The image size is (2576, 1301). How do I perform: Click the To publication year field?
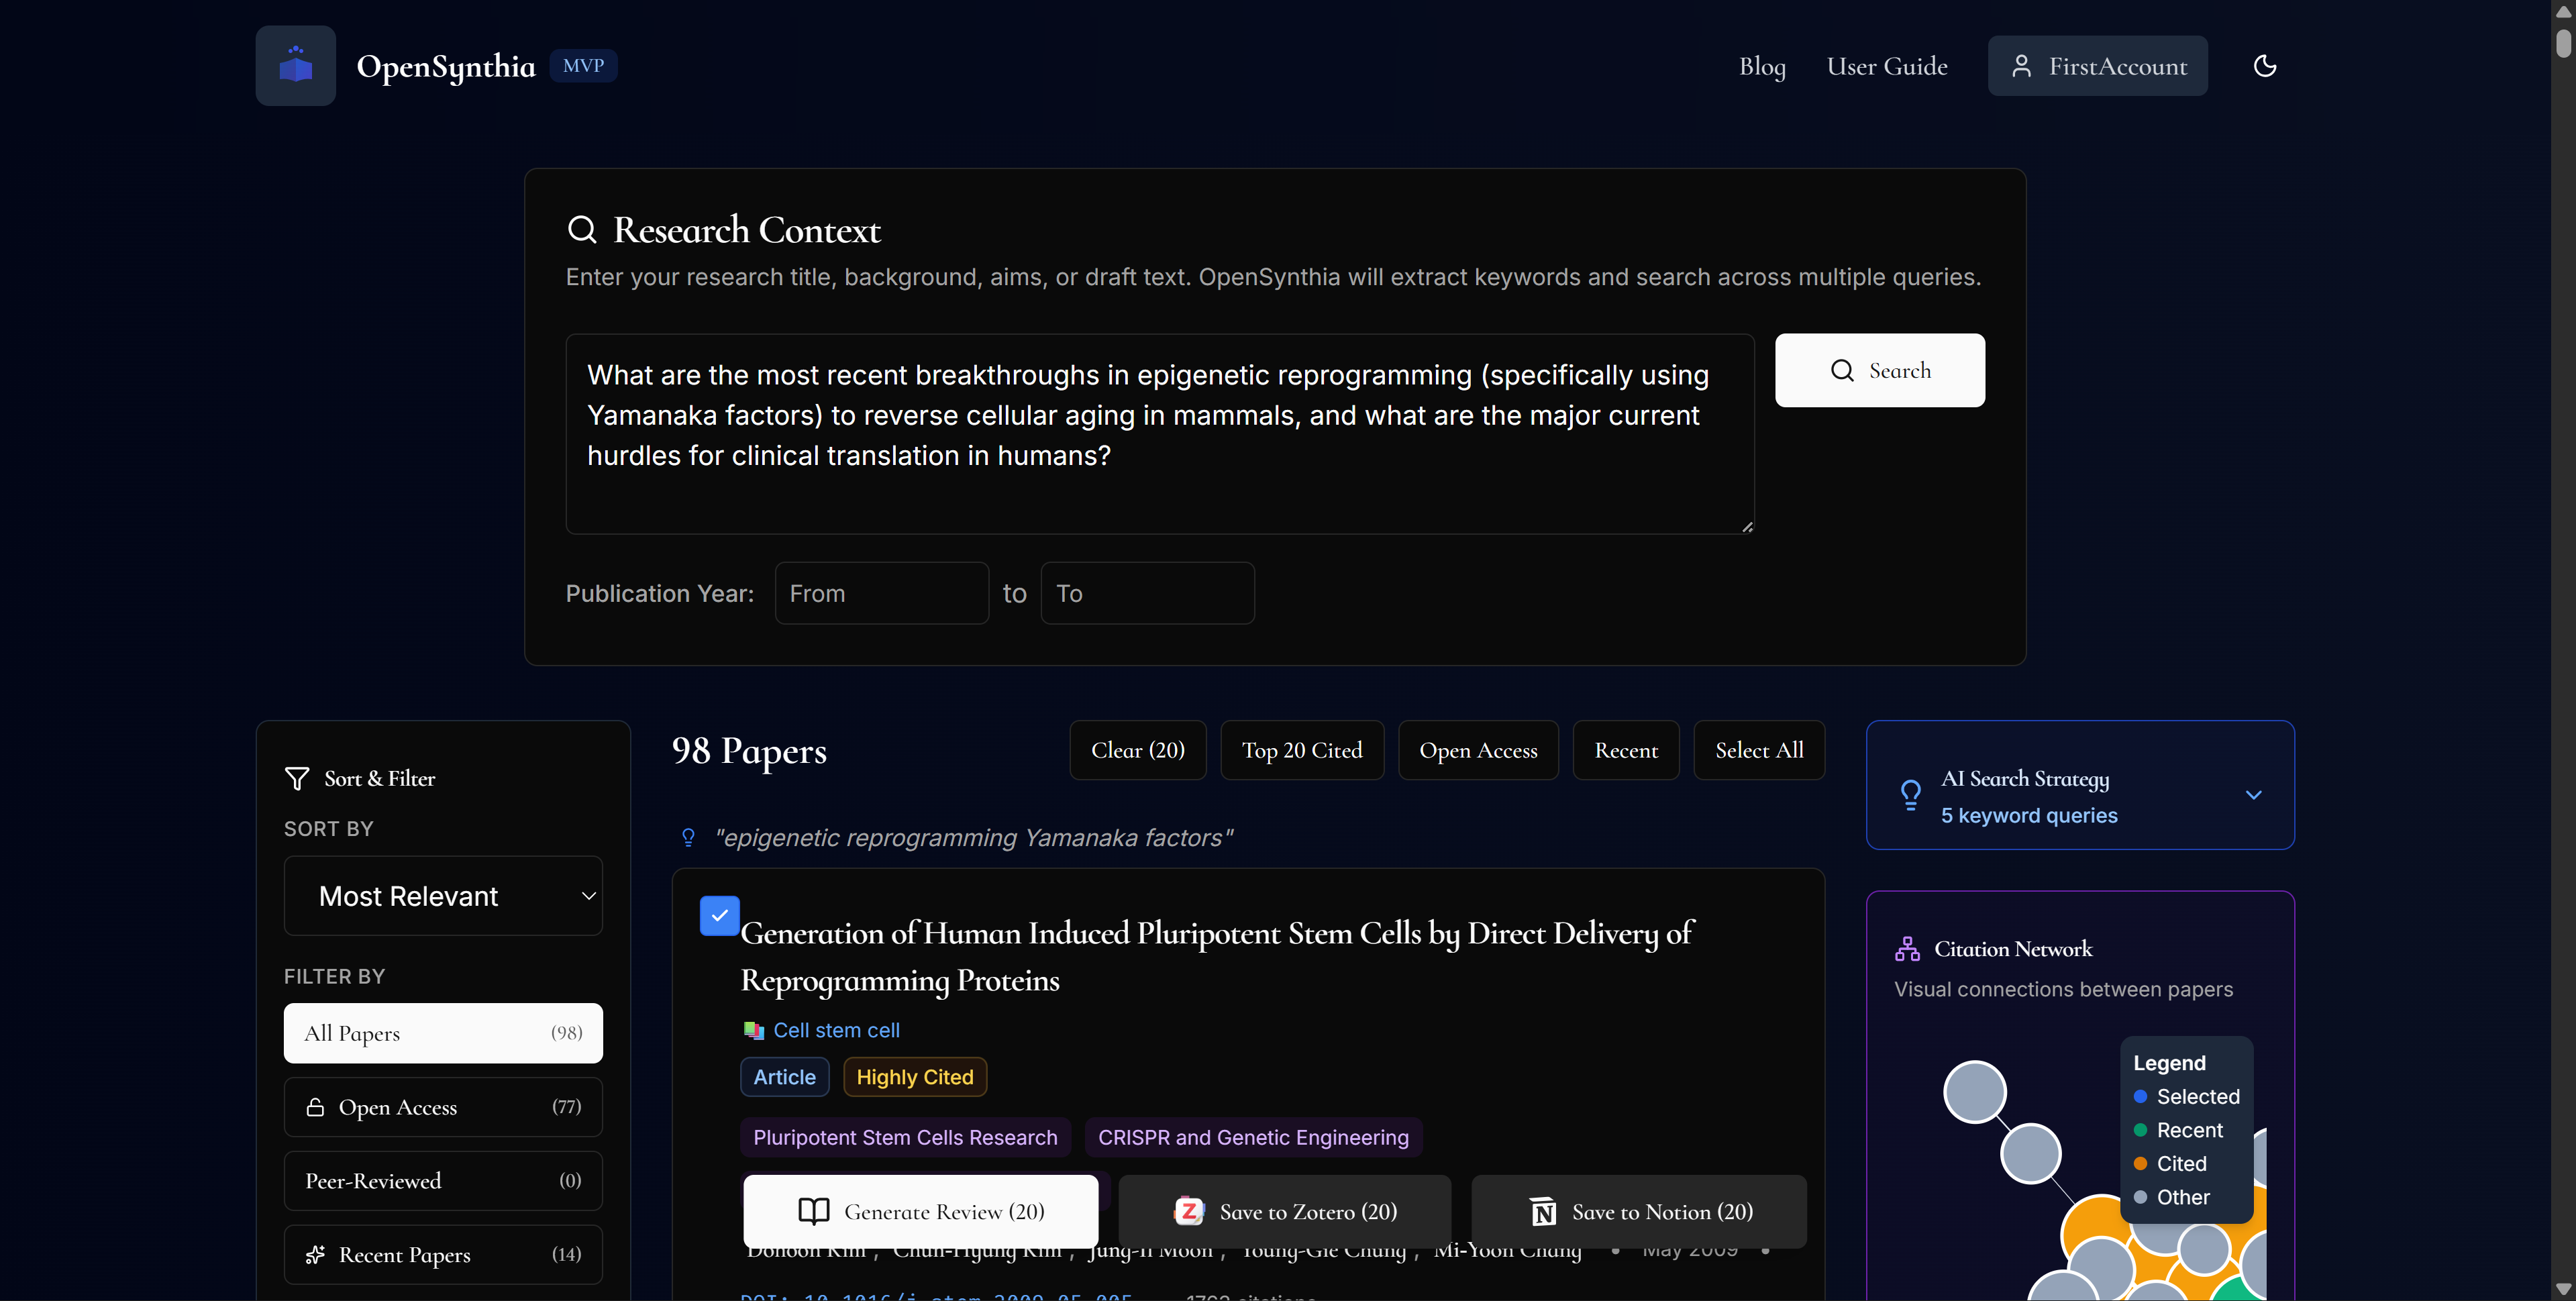(x=1147, y=592)
